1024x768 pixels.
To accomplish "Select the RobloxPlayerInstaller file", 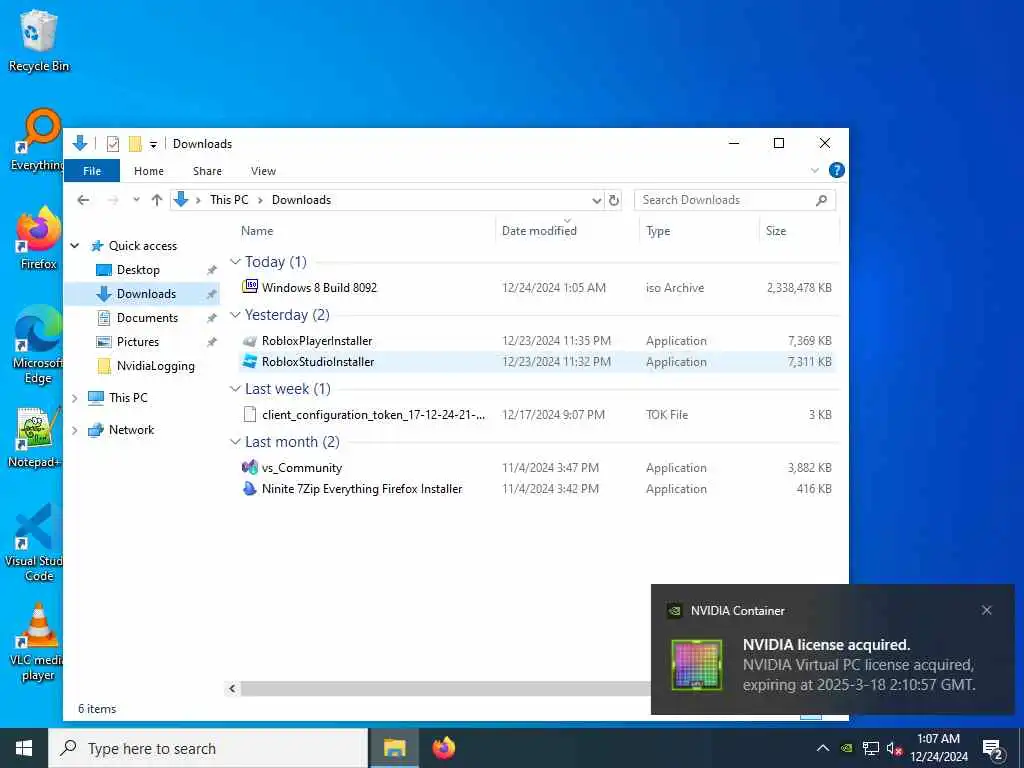I will [536, 341].
